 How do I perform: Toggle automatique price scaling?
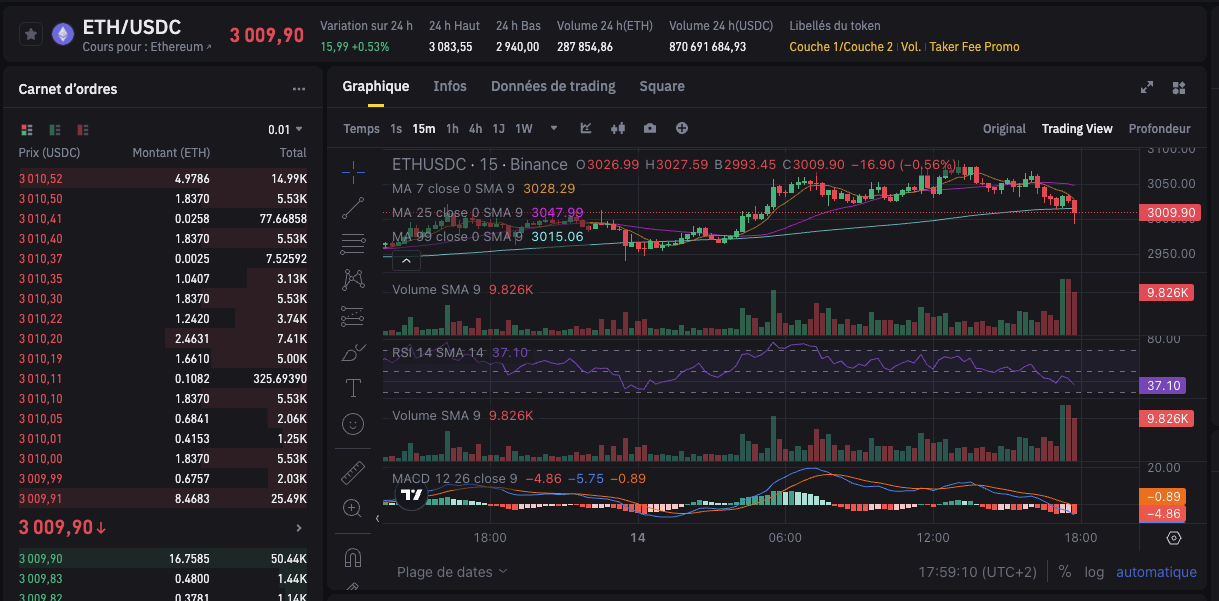pos(1156,572)
